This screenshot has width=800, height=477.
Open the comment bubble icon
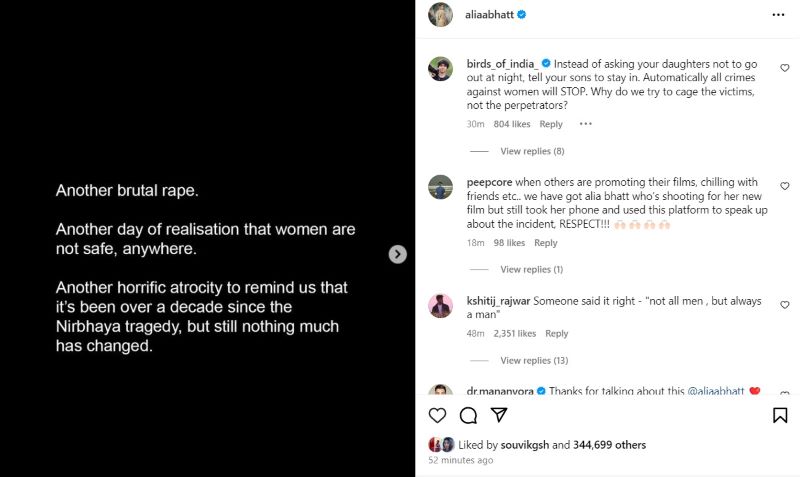click(468, 415)
